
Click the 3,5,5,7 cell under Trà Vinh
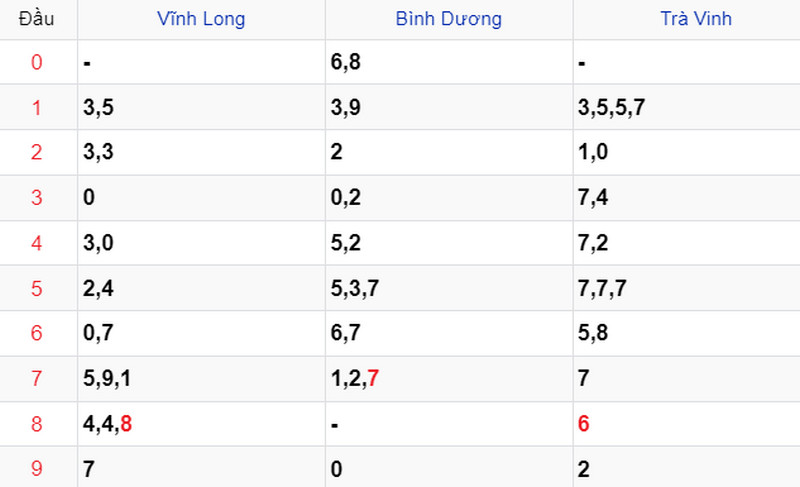(x=686, y=107)
